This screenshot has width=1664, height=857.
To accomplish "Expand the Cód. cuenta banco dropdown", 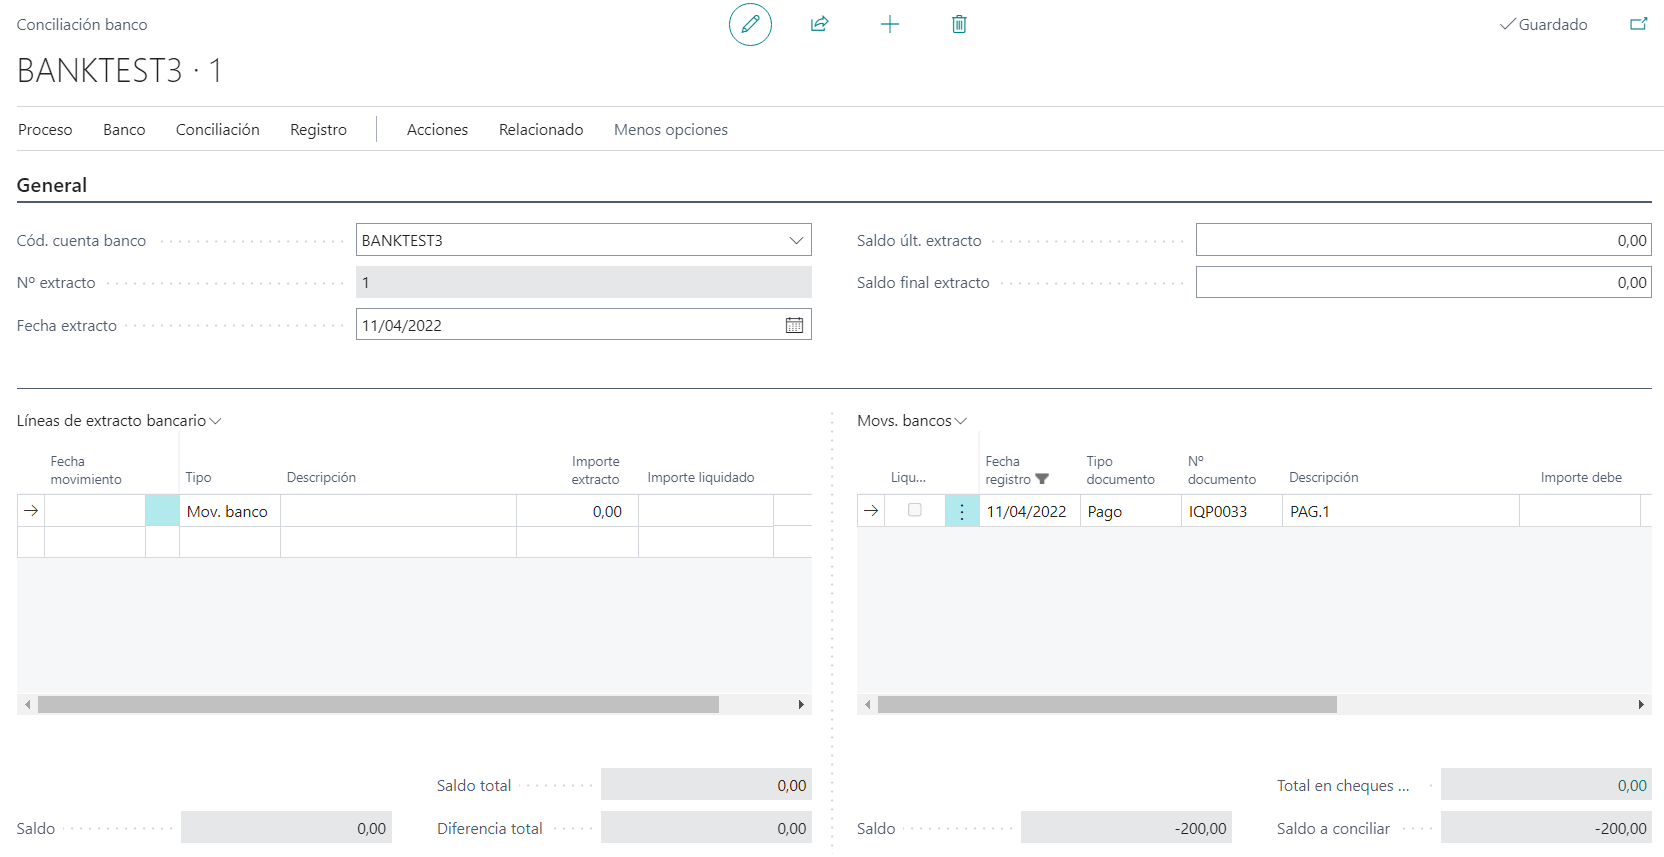I will [x=796, y=241].
